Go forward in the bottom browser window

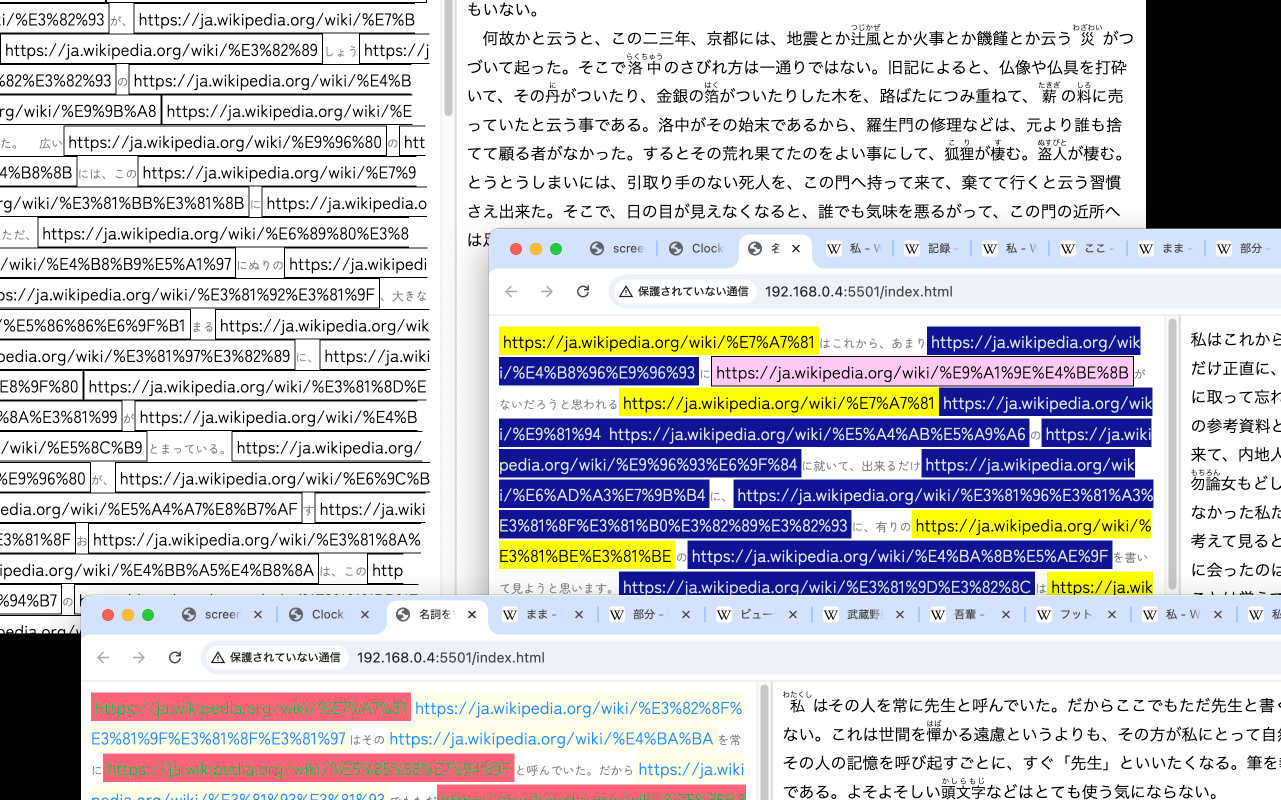pos(138,657)
